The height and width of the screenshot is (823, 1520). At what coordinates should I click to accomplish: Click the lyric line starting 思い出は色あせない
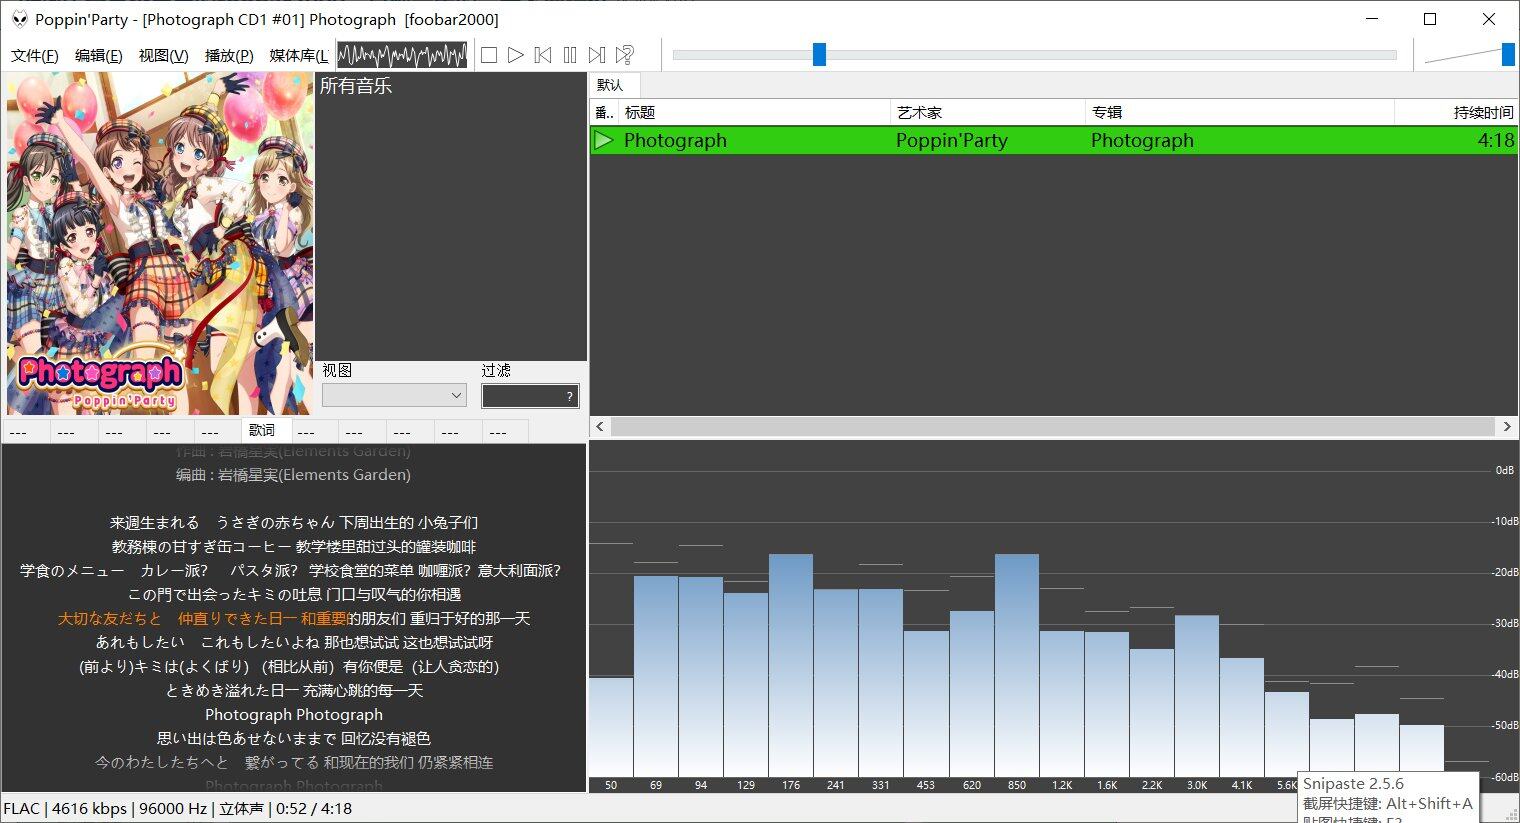(x=294, y=739)
